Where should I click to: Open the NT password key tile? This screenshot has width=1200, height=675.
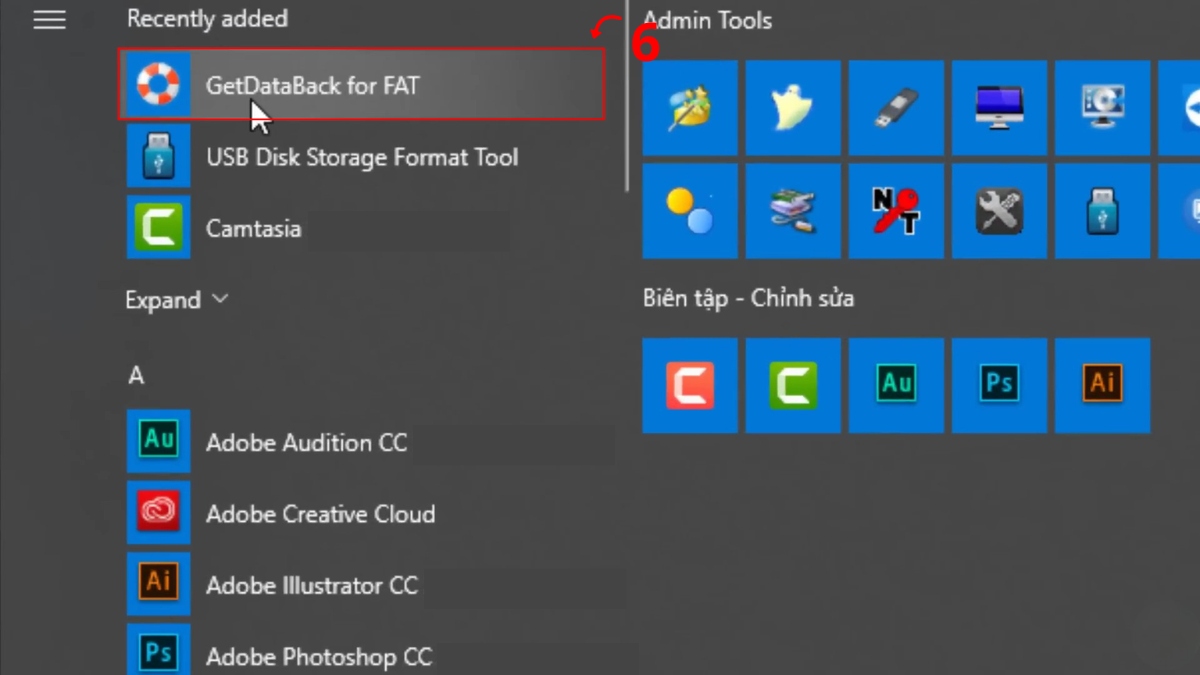[x=896, y=211]
